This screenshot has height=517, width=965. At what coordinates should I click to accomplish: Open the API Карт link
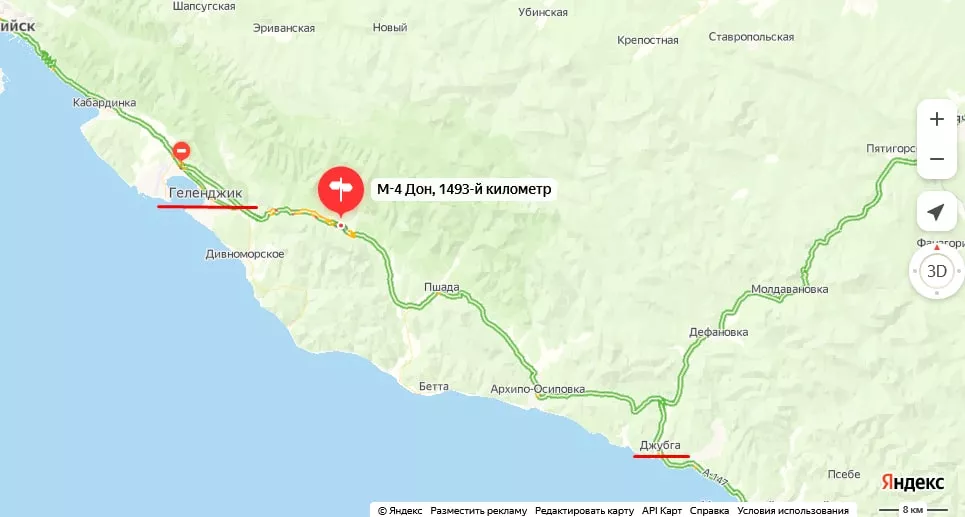tap(662, 510)
